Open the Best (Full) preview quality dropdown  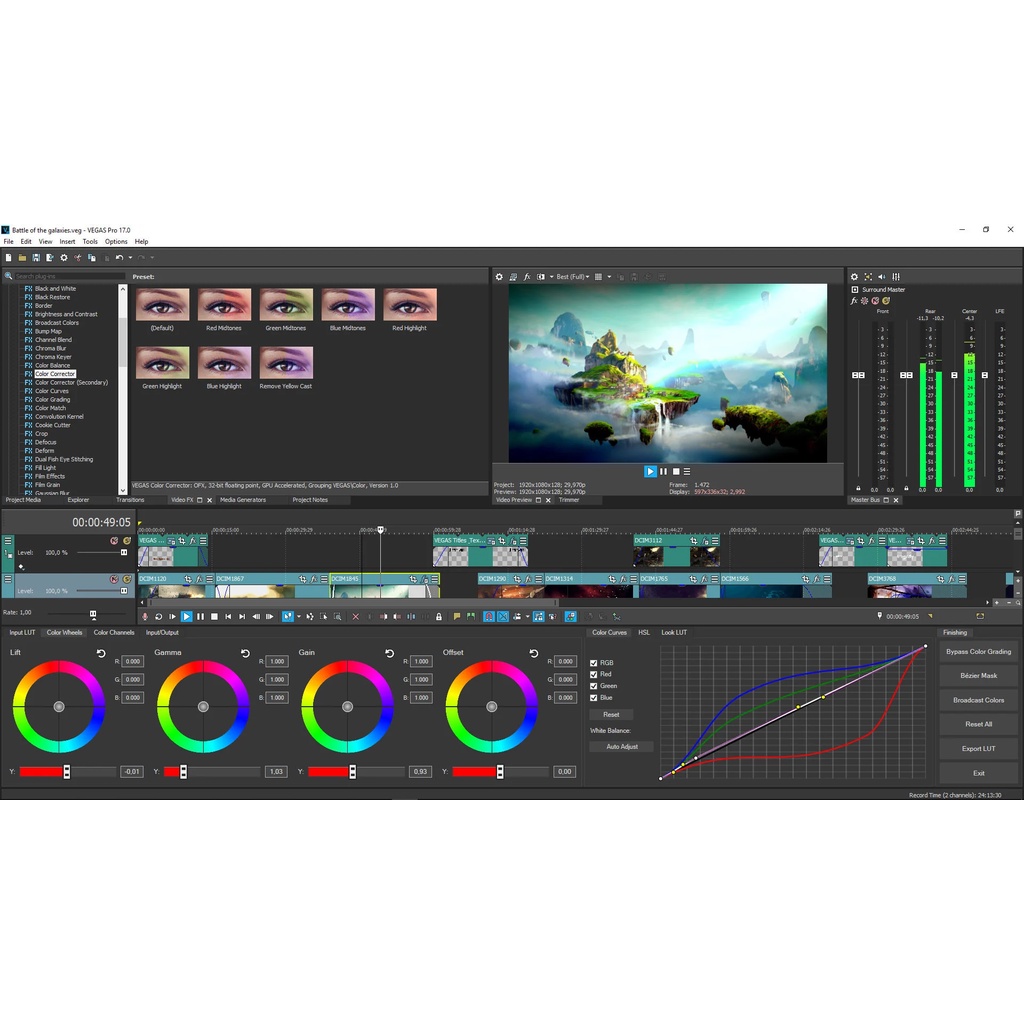pyautogui.click(x=574, y=277)
